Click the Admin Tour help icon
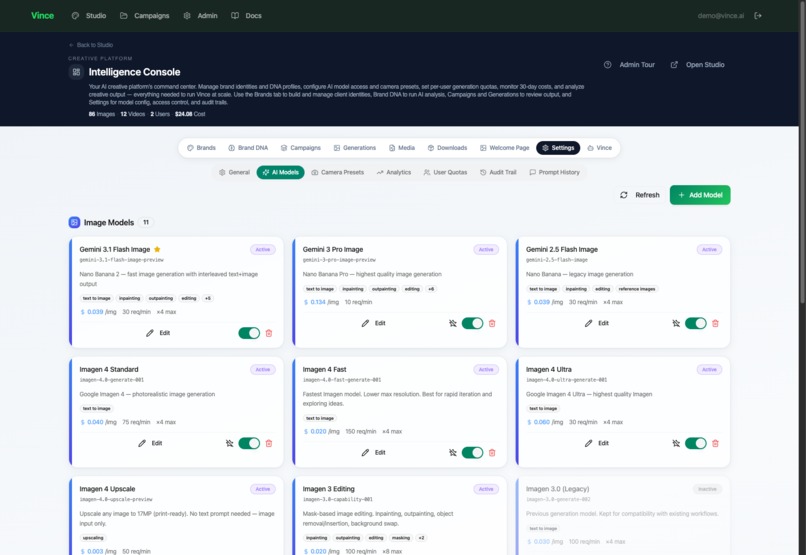Image resolution: width=806 pixels, height=555 pixels. click(x=608, y=65)
